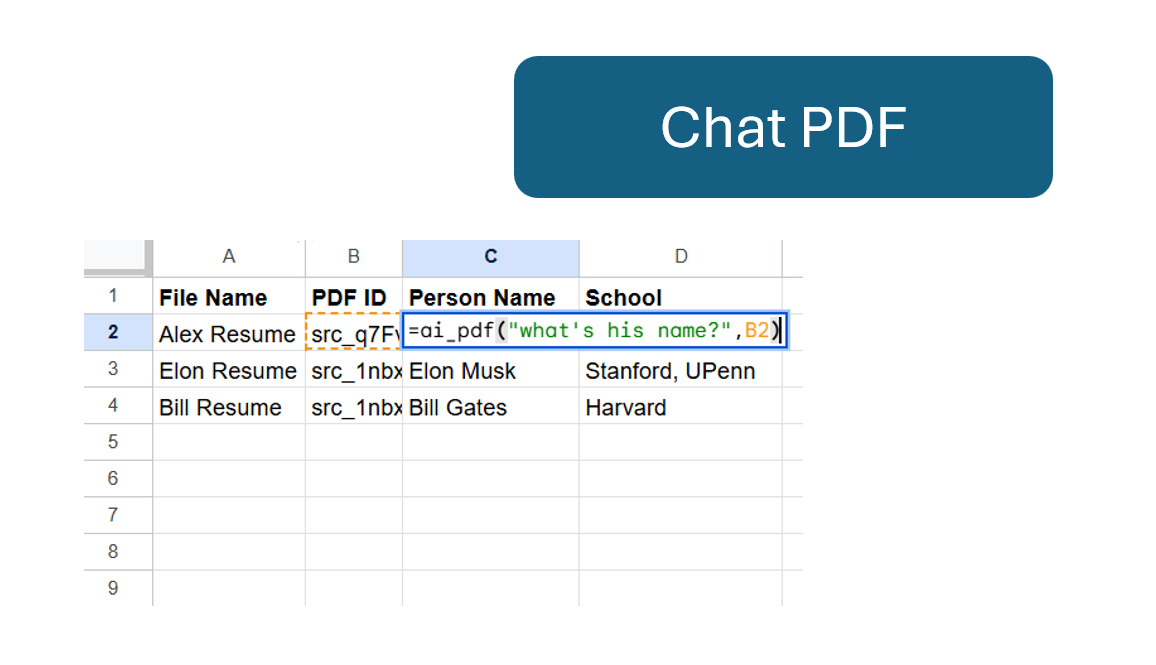The width and height of the screenshot is (1156, 665).
Task: Select column A header
Action: tap(229, 257)
